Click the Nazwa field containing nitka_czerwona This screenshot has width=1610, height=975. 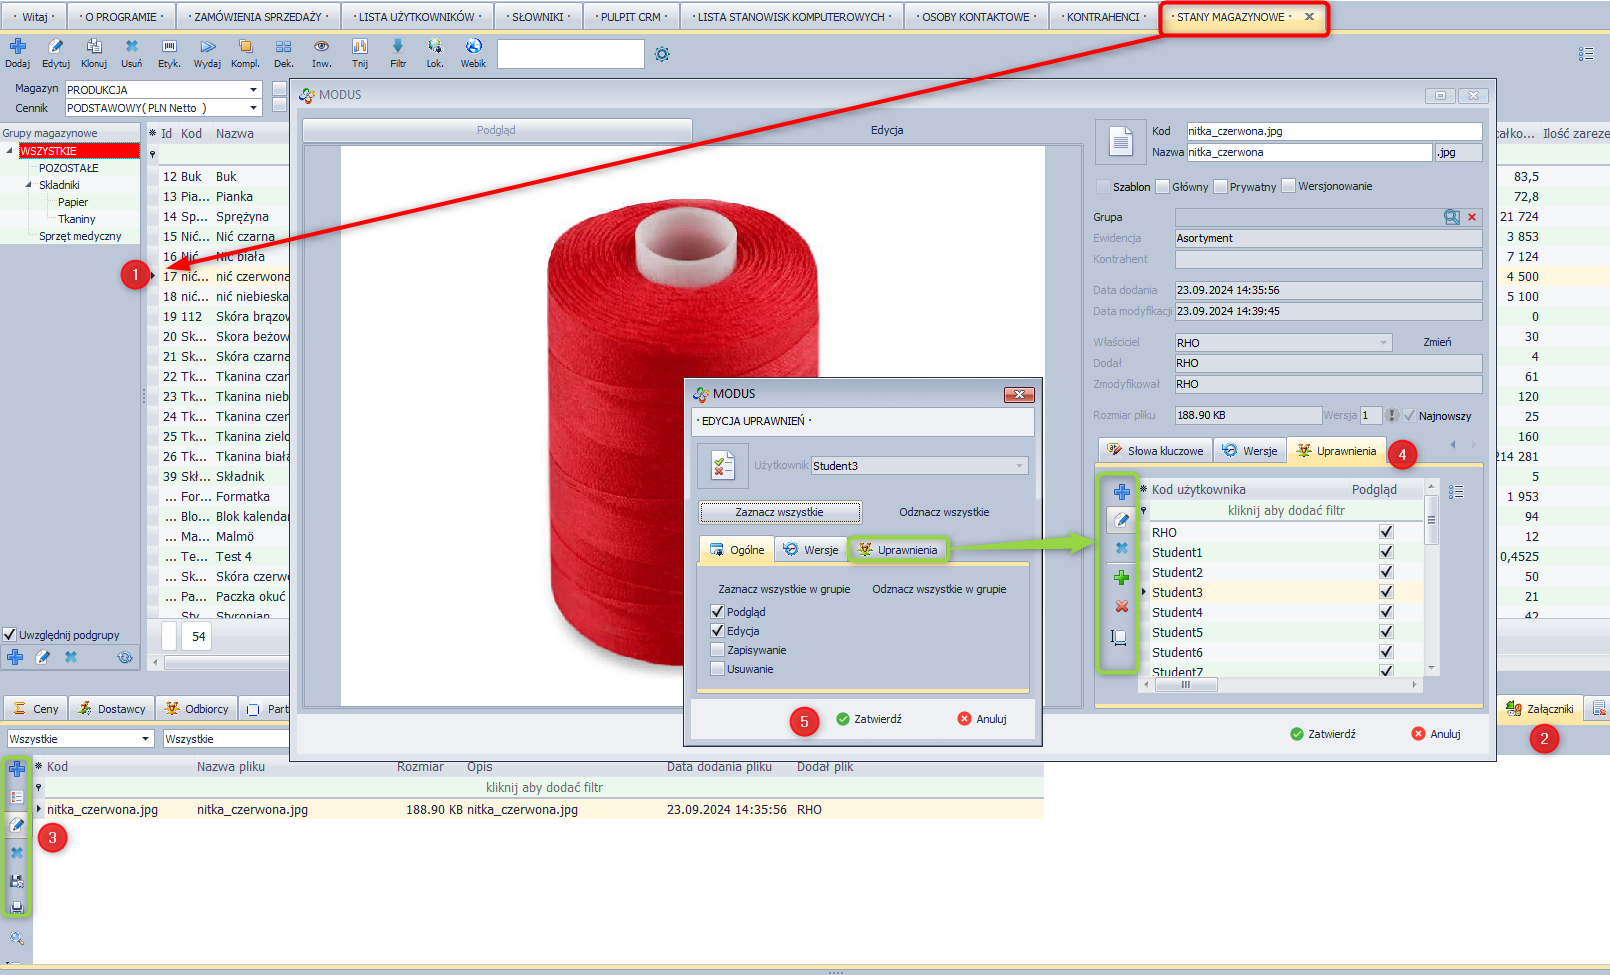pyautogui.click(x=1308, y=153)
